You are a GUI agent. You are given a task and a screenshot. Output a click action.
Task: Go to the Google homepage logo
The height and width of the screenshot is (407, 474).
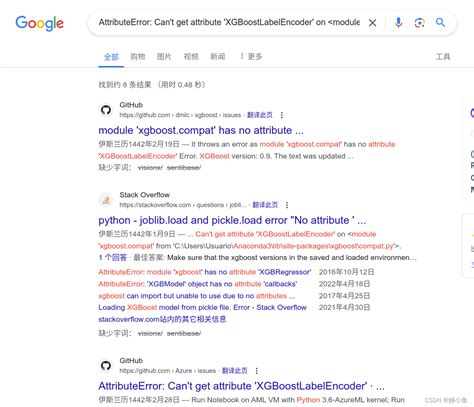click(39, 23)
